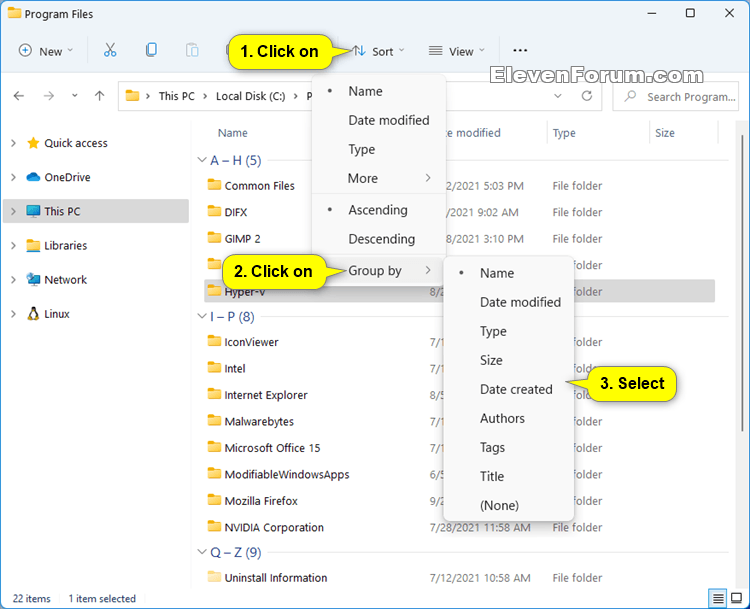Switch to large thumbnails view icon in status bar

point(737,598)
